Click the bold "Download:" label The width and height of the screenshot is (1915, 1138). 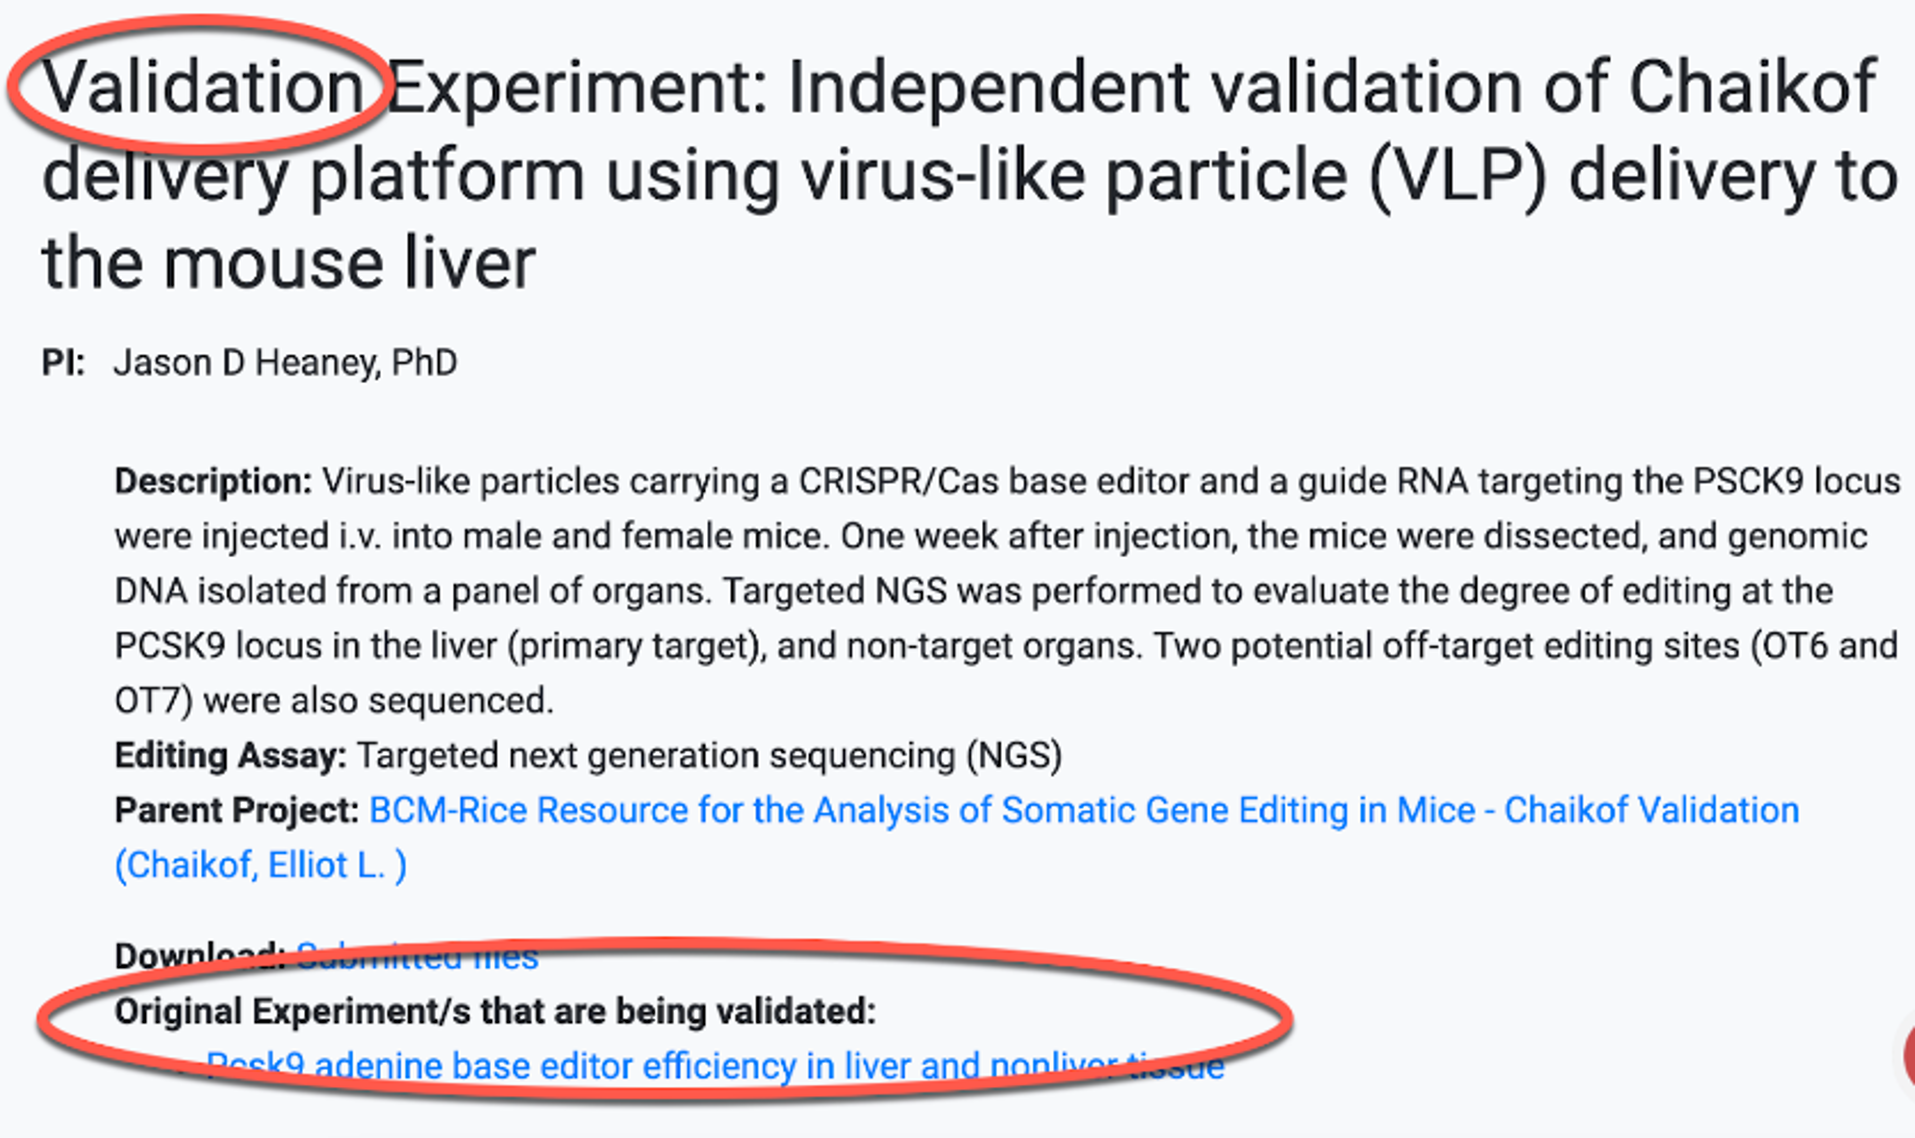pyautogui.click(x=199, y=956)
